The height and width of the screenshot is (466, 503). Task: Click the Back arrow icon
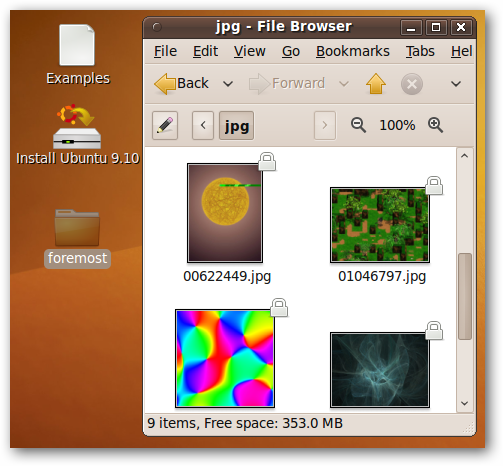point(165,84)
